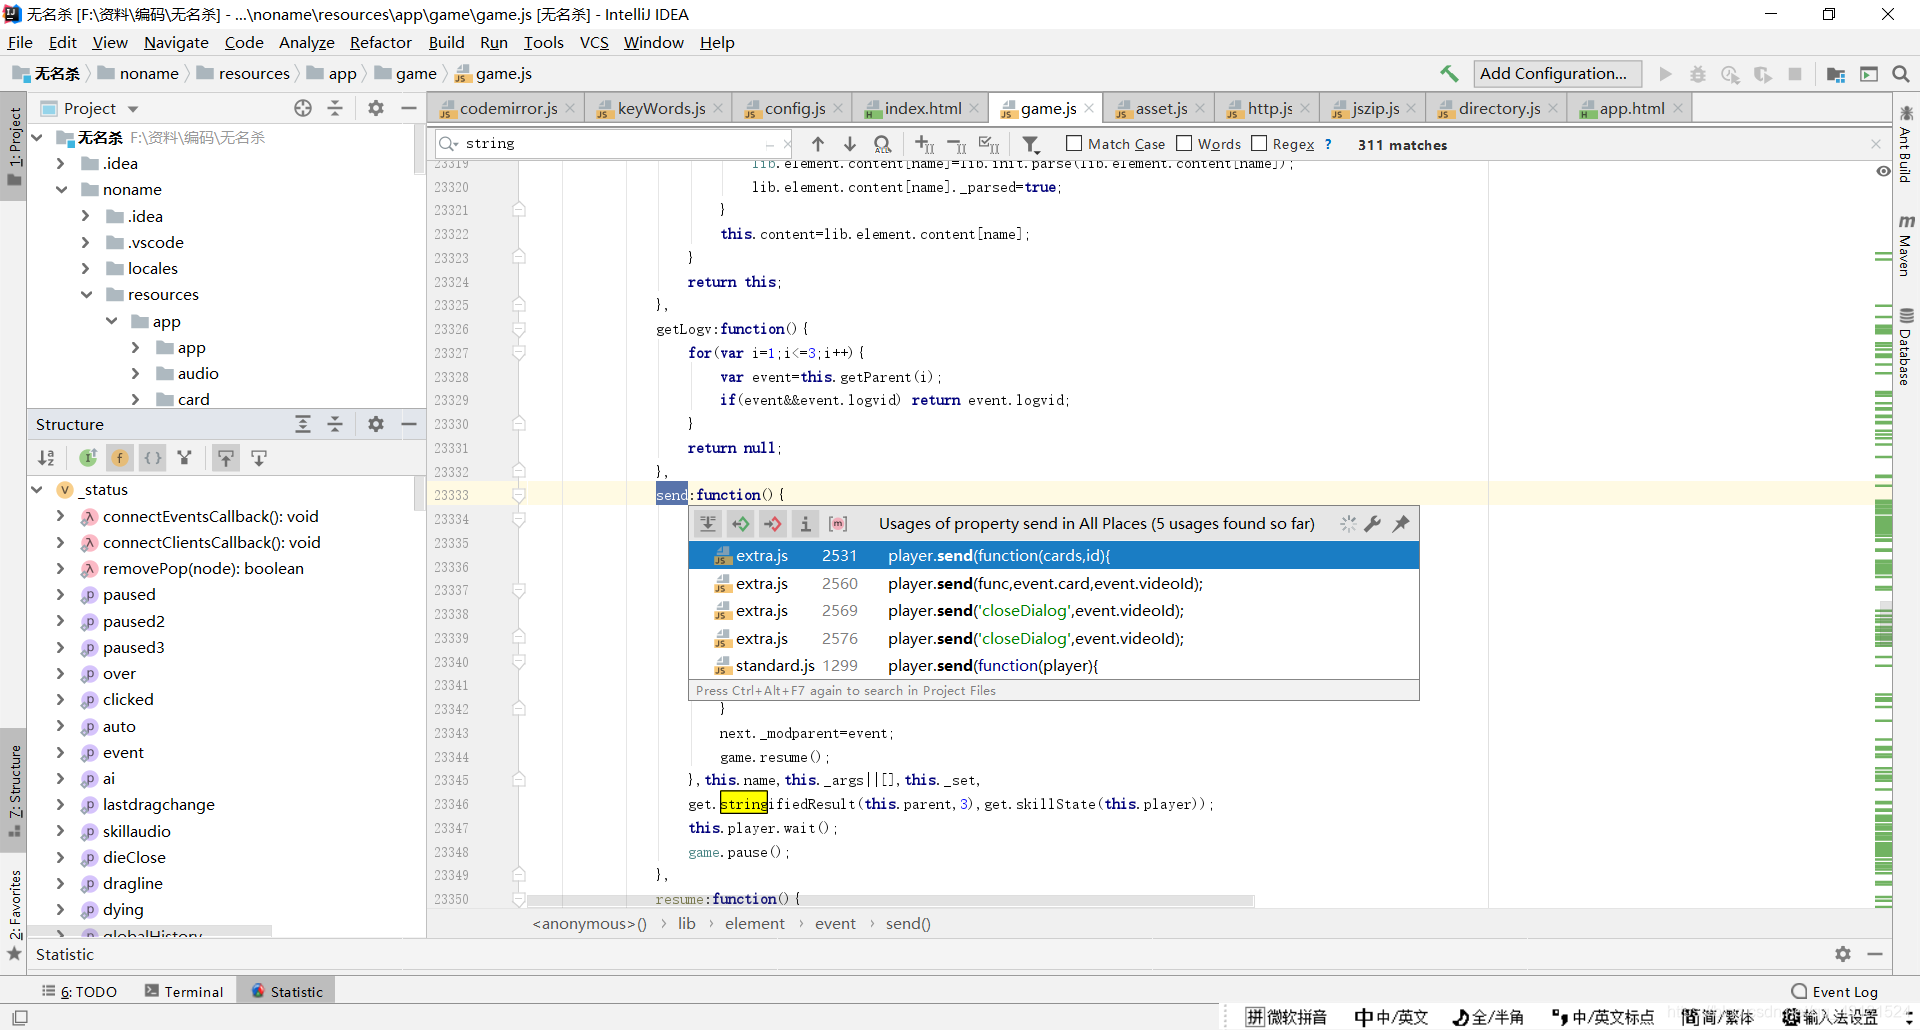The width and height of the screenshot is (1920, 1030).
Task: Open the Event Log
Action: (1835, 991)
